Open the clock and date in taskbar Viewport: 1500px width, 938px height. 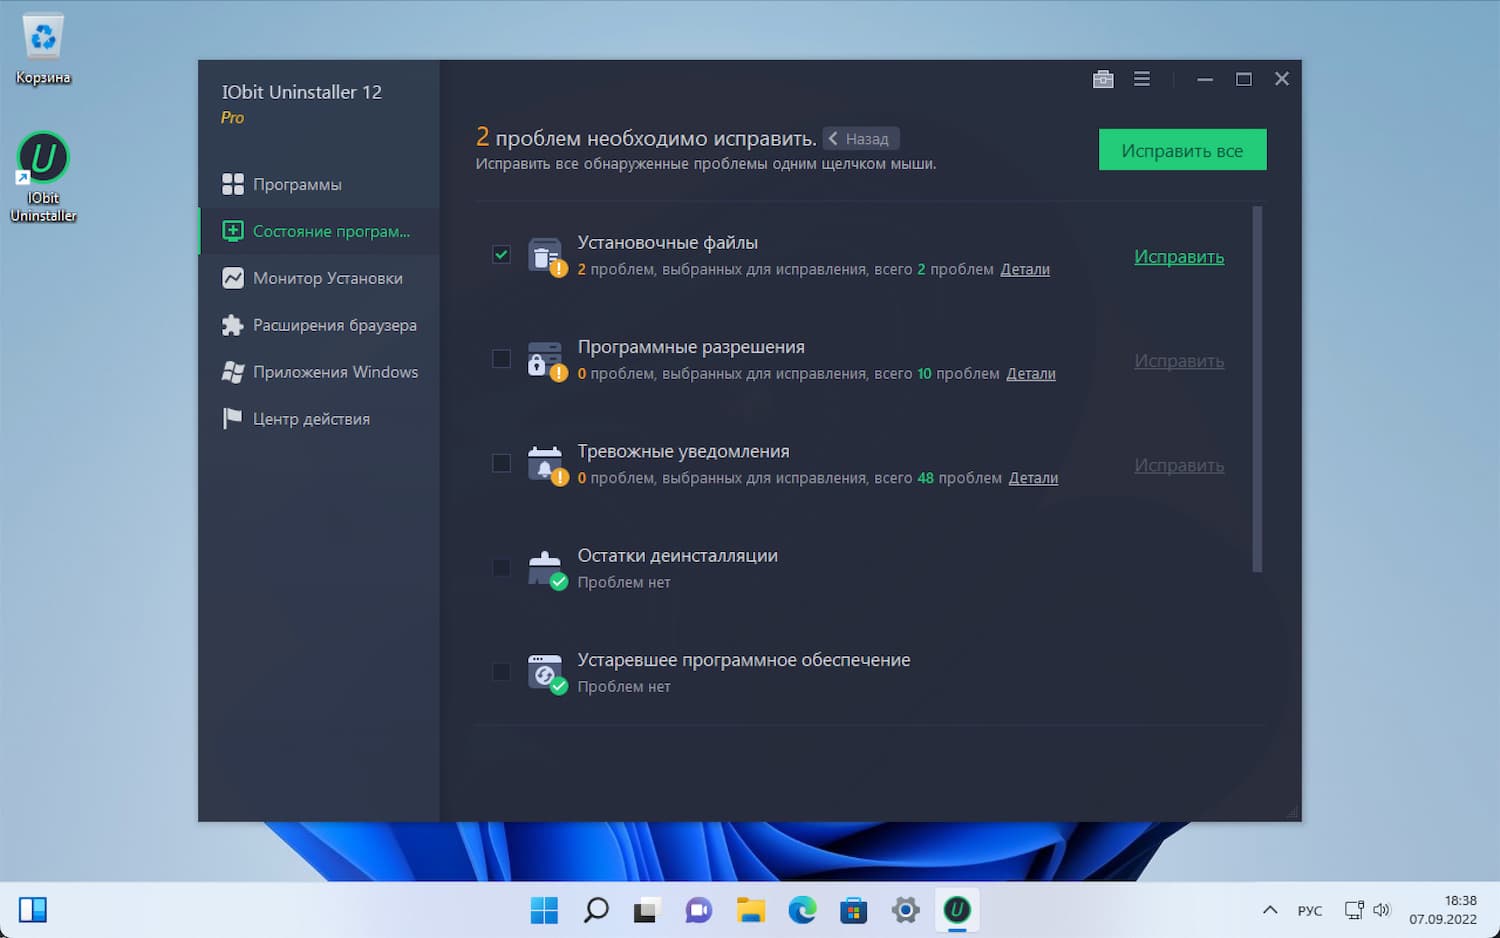coord(1443,910)
